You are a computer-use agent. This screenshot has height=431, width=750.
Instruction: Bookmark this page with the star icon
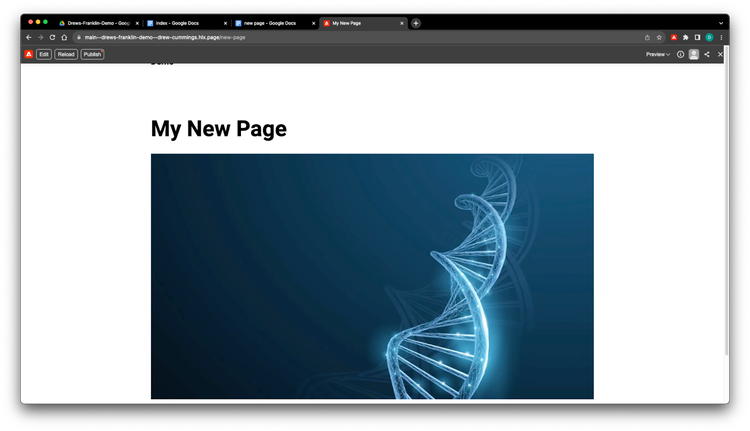(659, 37)
